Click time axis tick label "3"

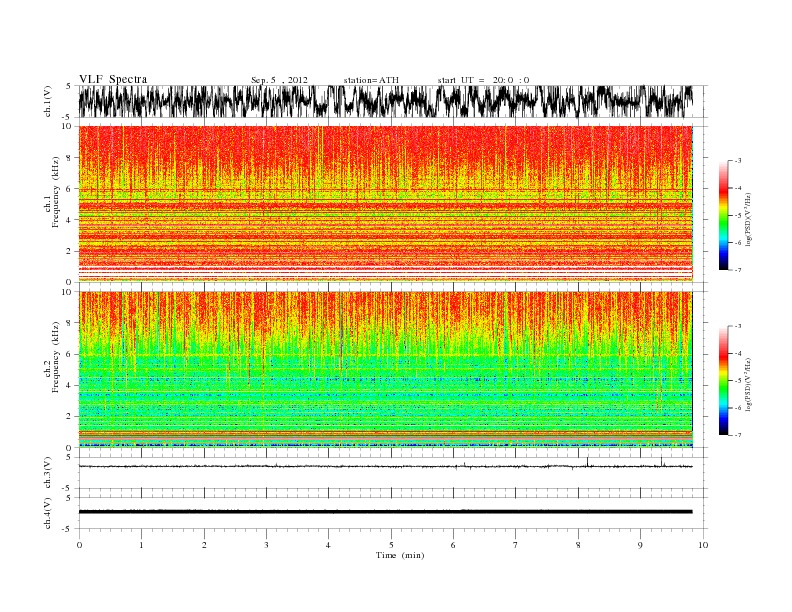coord(266,545)
